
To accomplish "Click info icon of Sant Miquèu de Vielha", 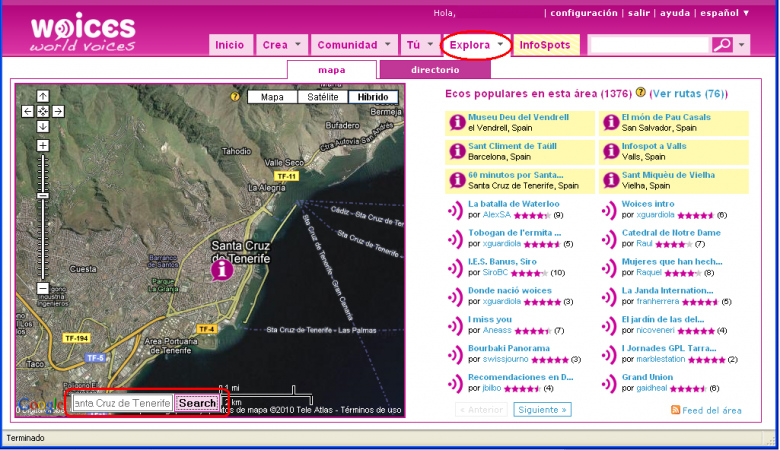I will (610, 180).
